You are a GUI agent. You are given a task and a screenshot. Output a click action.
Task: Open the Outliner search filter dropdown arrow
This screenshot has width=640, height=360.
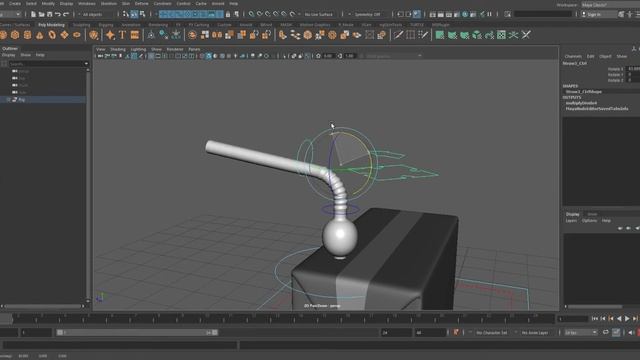86,64
